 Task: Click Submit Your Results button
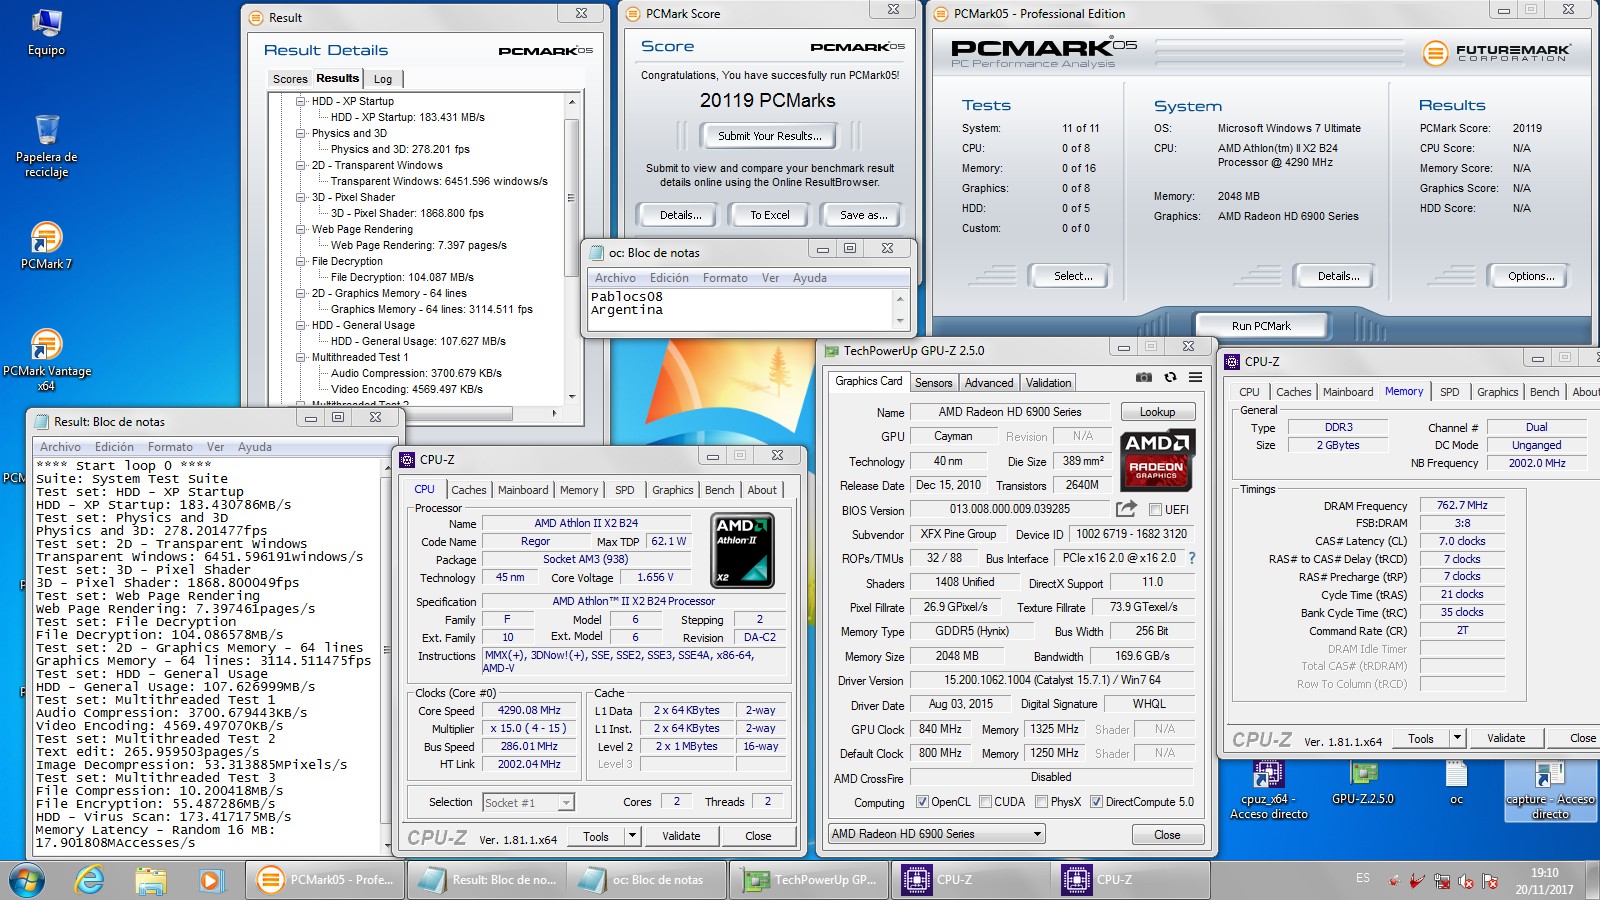[x=769, y=136]
